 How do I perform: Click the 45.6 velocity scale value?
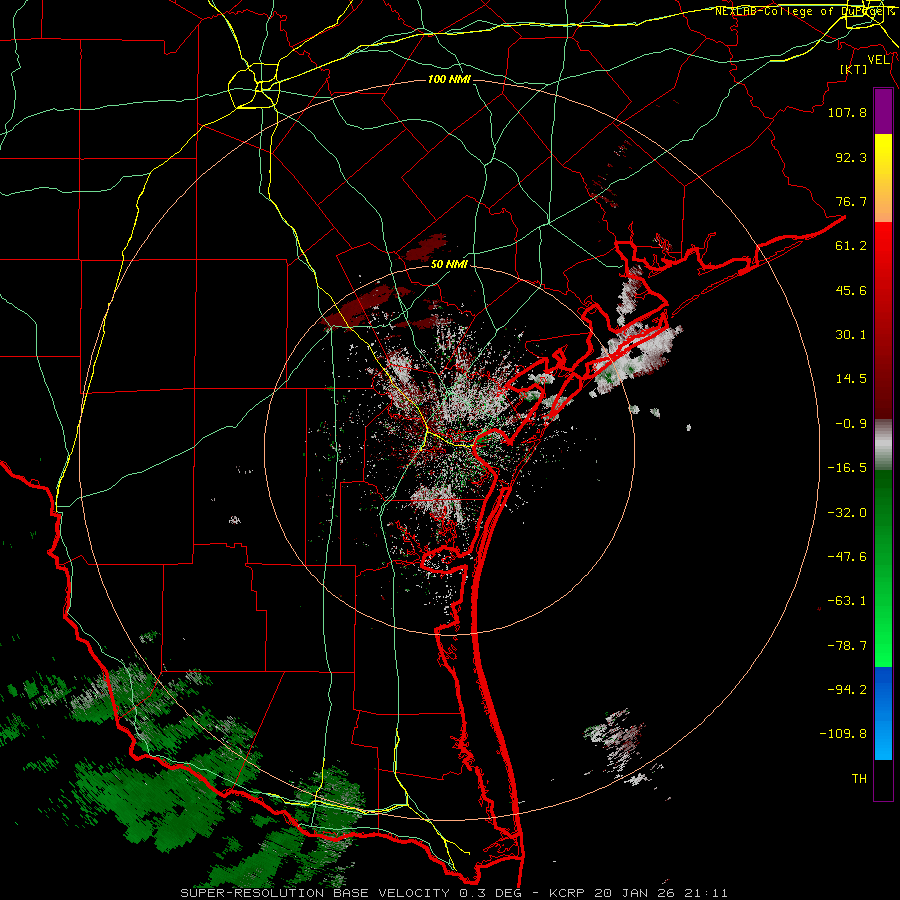851,290
